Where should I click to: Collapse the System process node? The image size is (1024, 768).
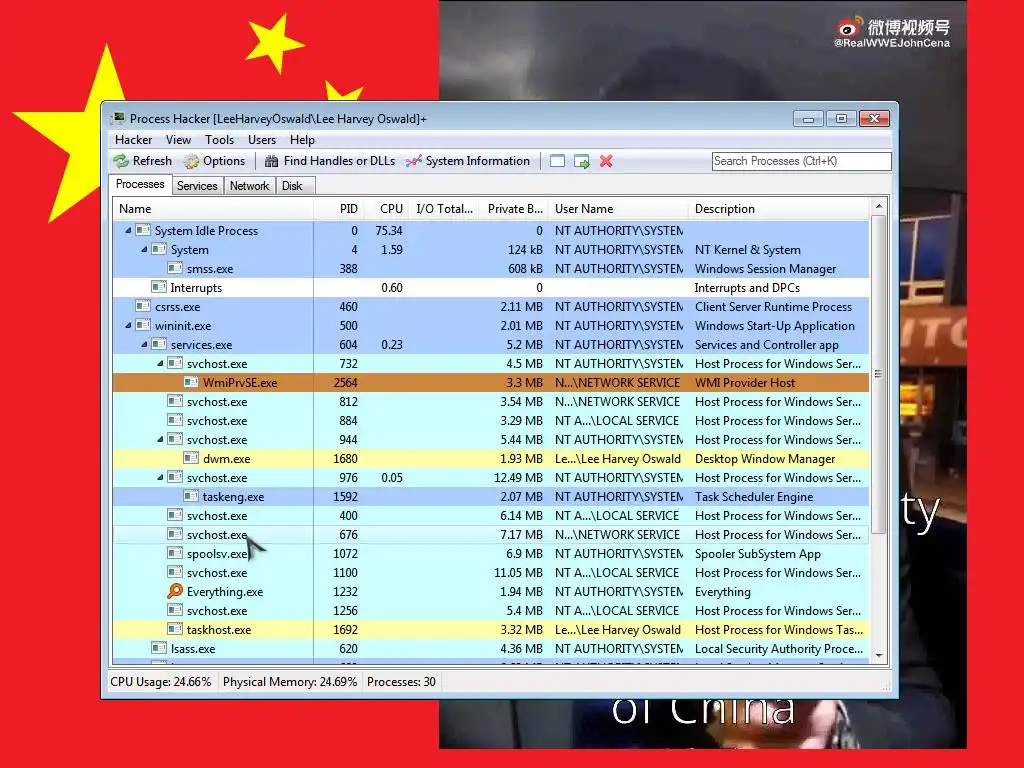pos(144,249)
